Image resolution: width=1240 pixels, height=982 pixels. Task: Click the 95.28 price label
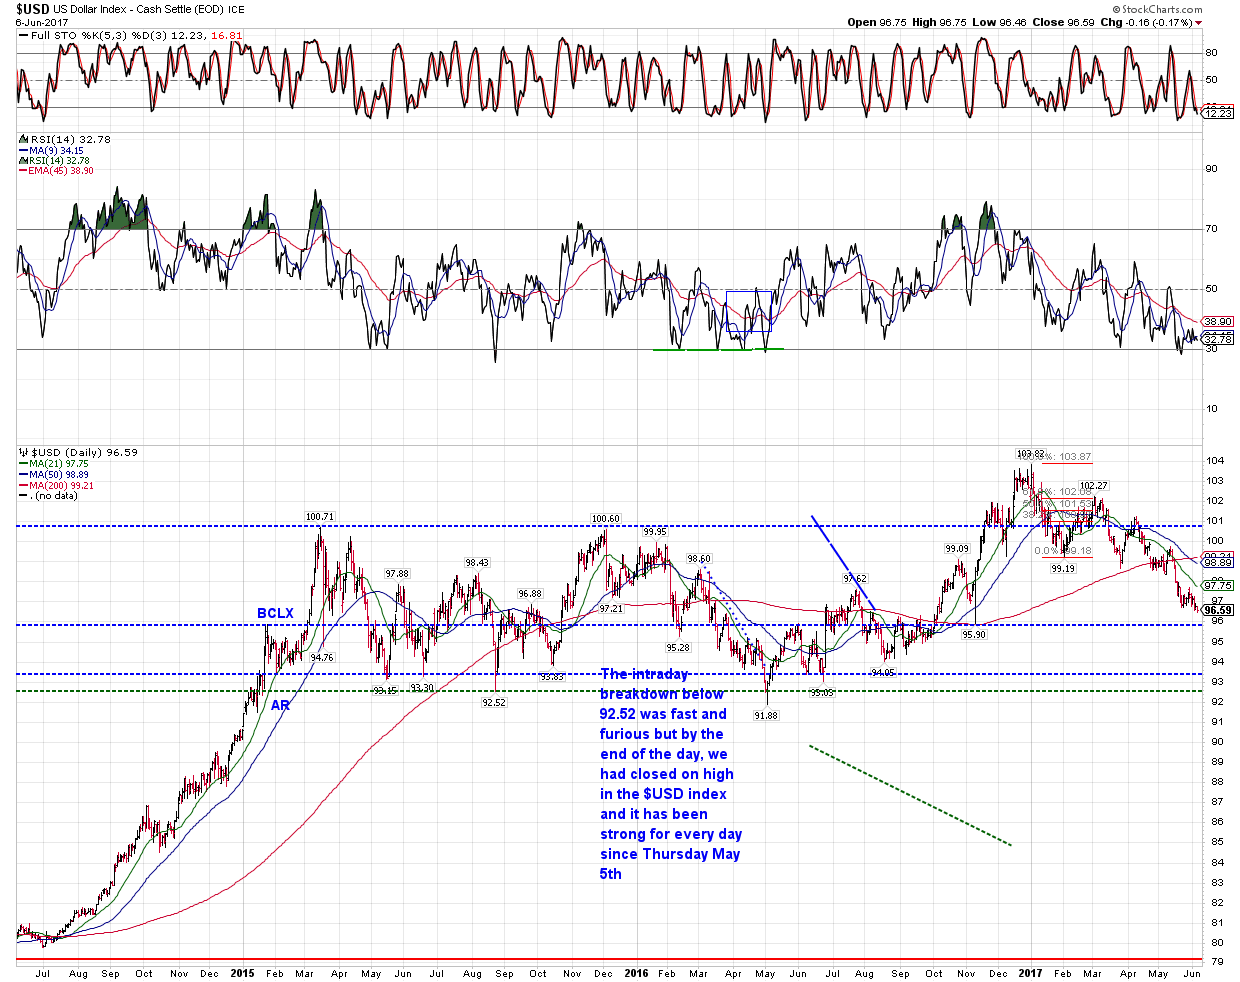[x=677, y=648]
